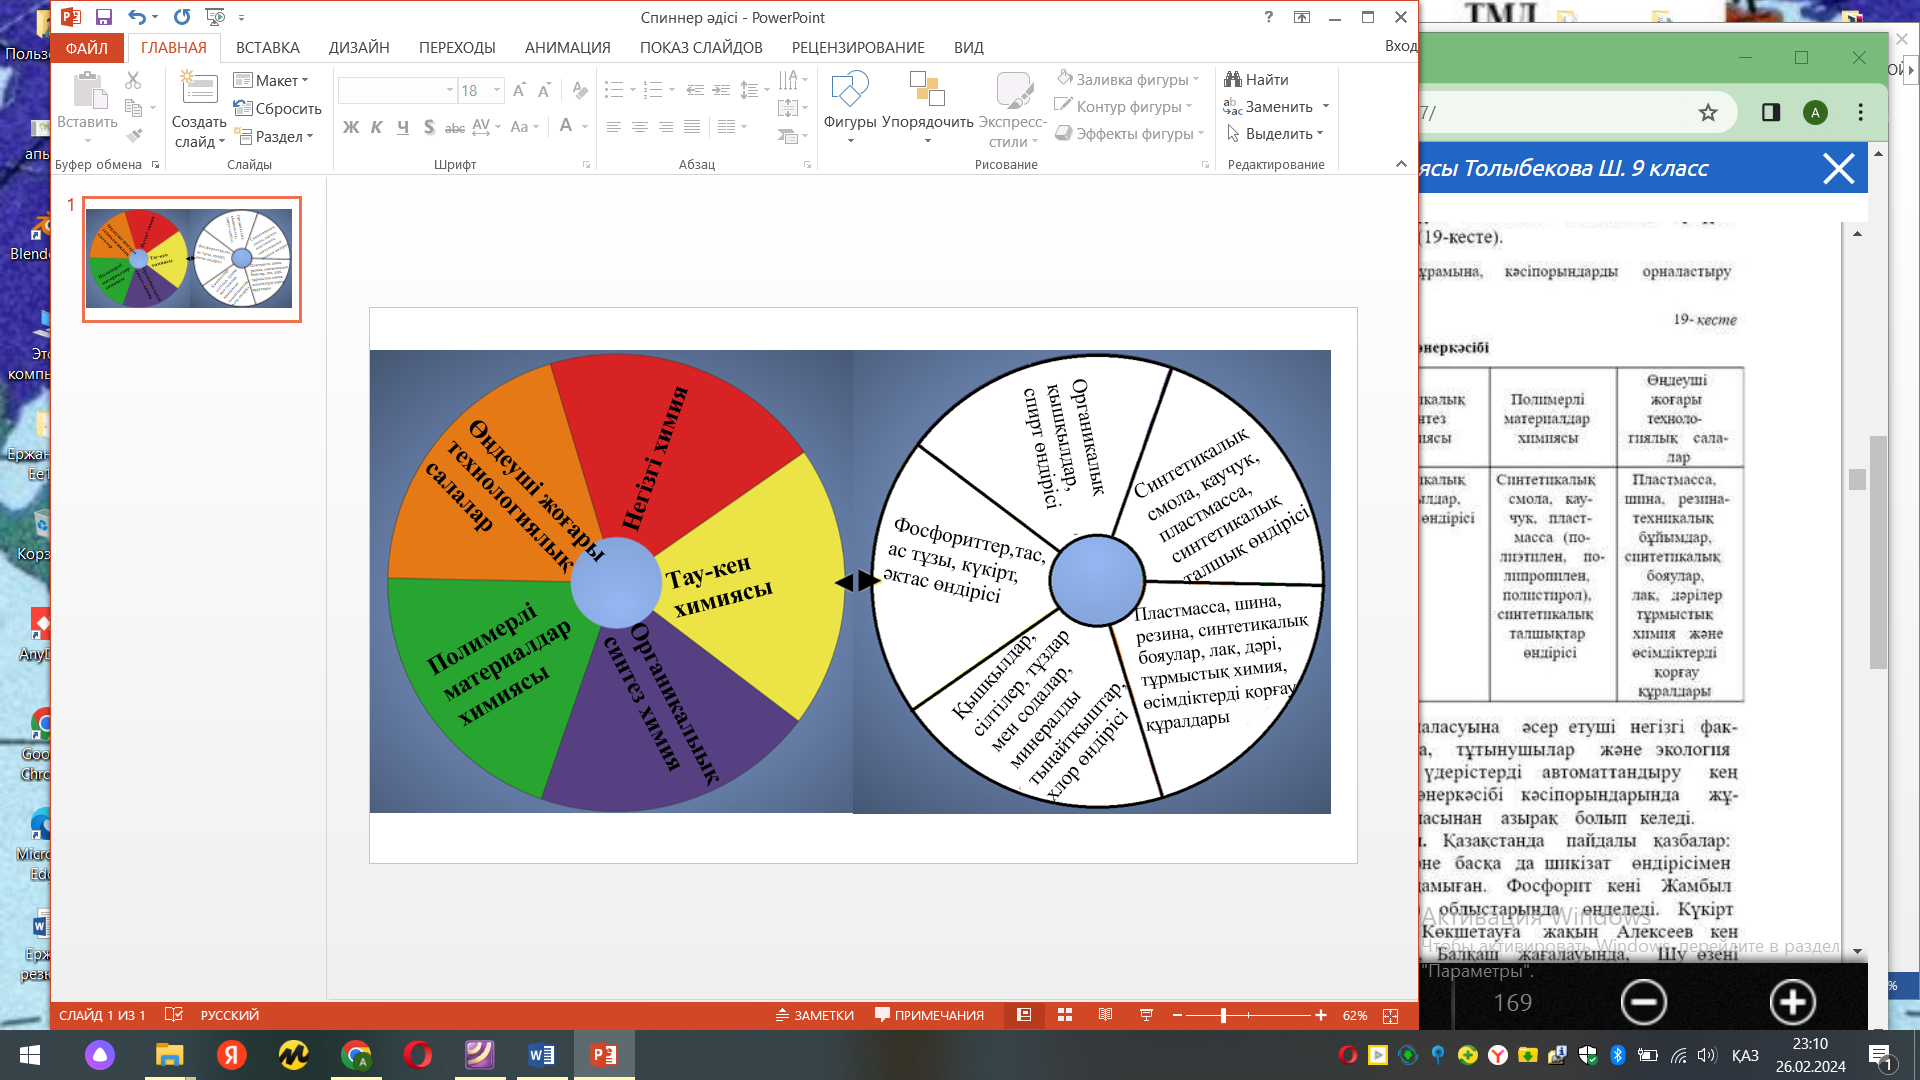Toggle text Shadow (S) formatting

click(429, 127)
